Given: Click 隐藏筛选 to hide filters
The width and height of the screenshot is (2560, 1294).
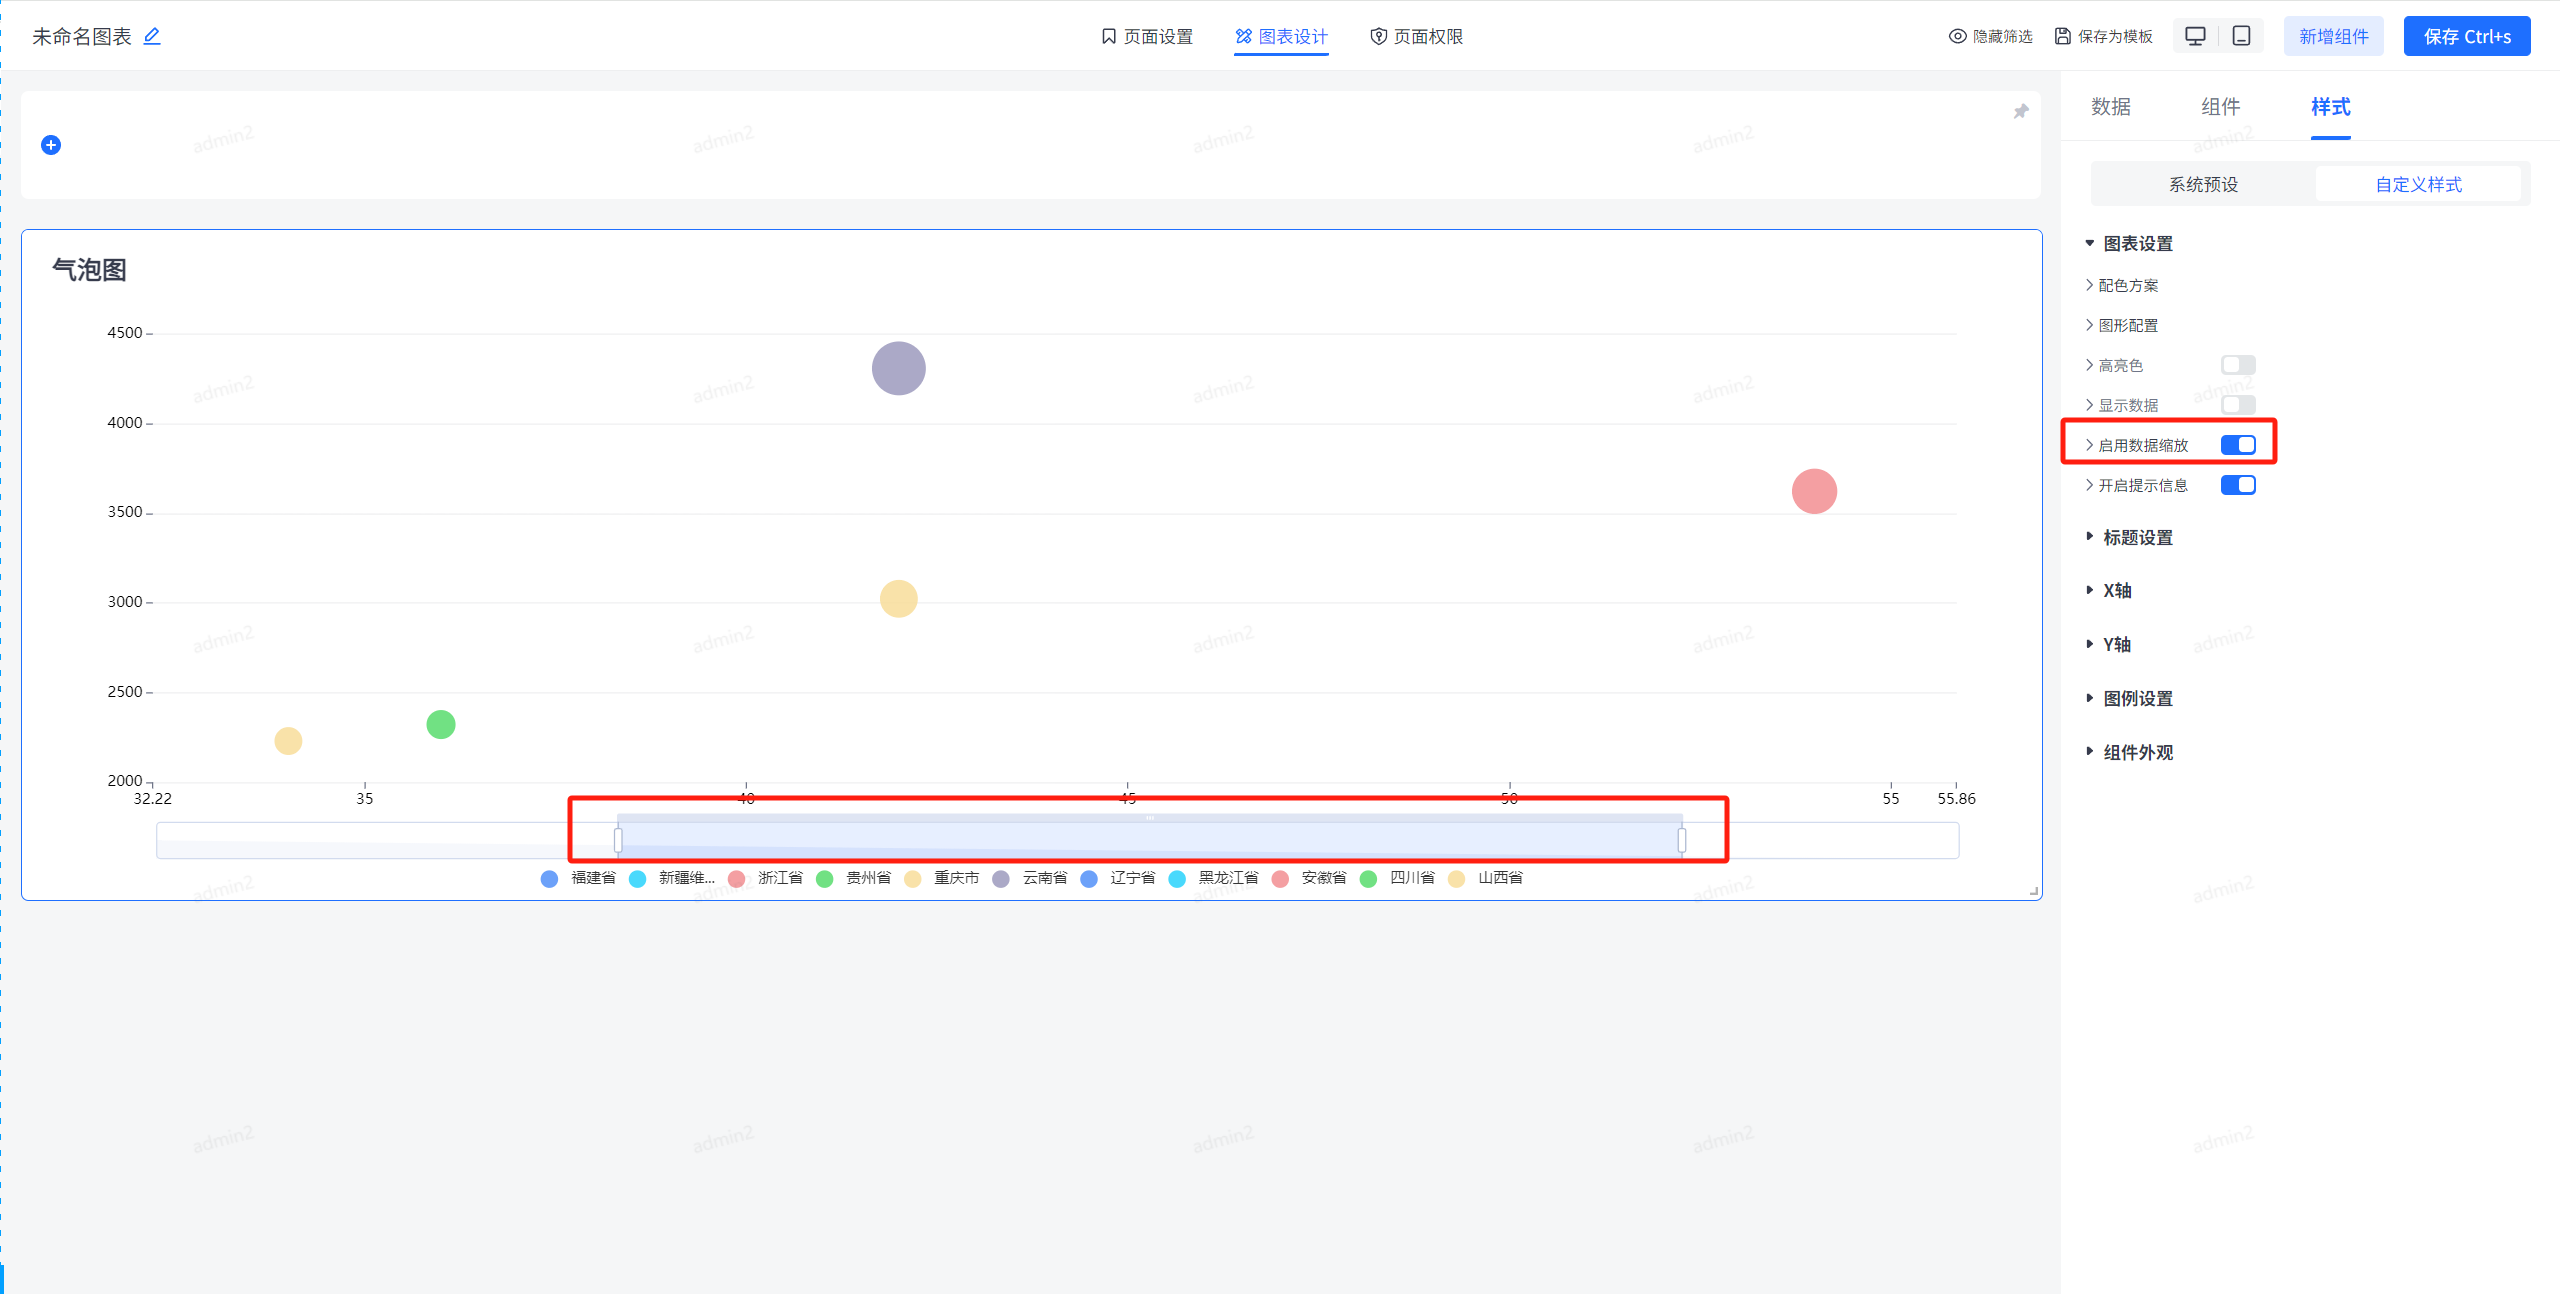Looking at the screenshot, I should (1990, 36).
